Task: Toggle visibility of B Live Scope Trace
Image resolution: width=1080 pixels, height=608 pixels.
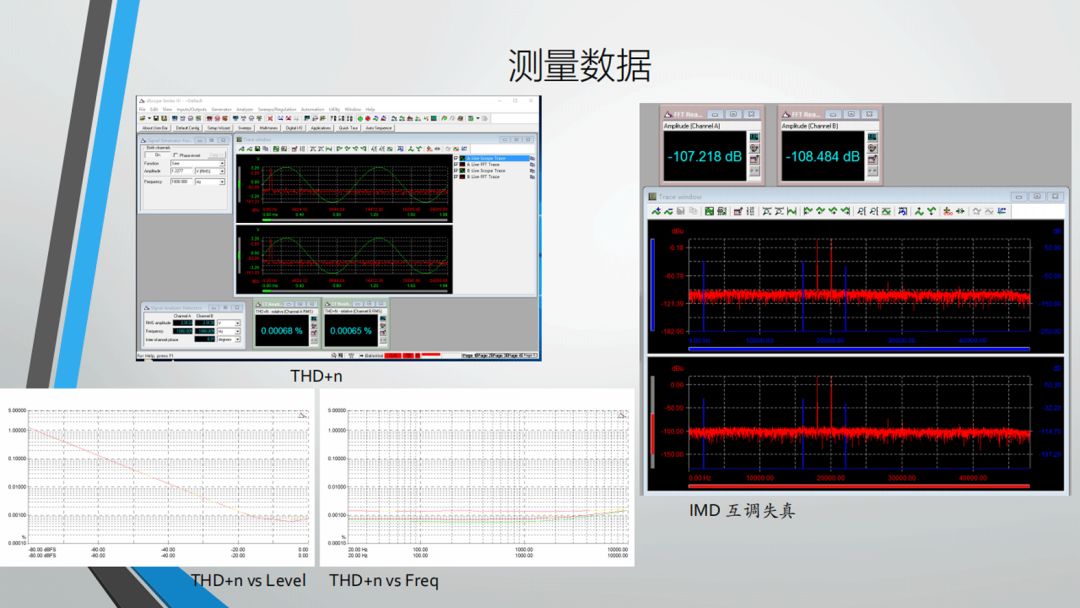Action: tap(457, 171)
